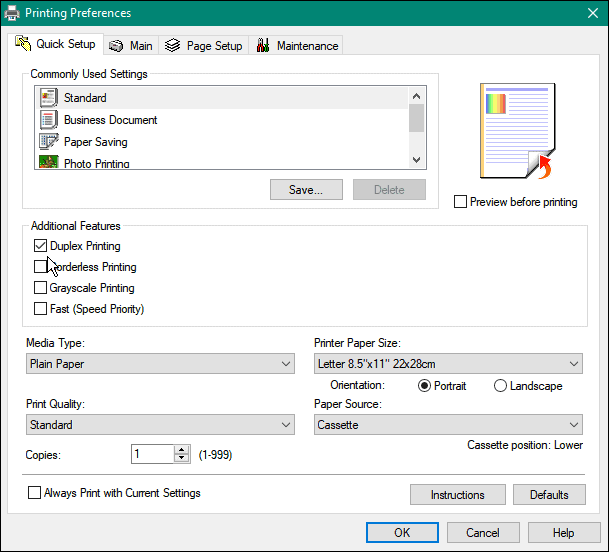
Task: Click the Save... button
Action: coord(306,190)
